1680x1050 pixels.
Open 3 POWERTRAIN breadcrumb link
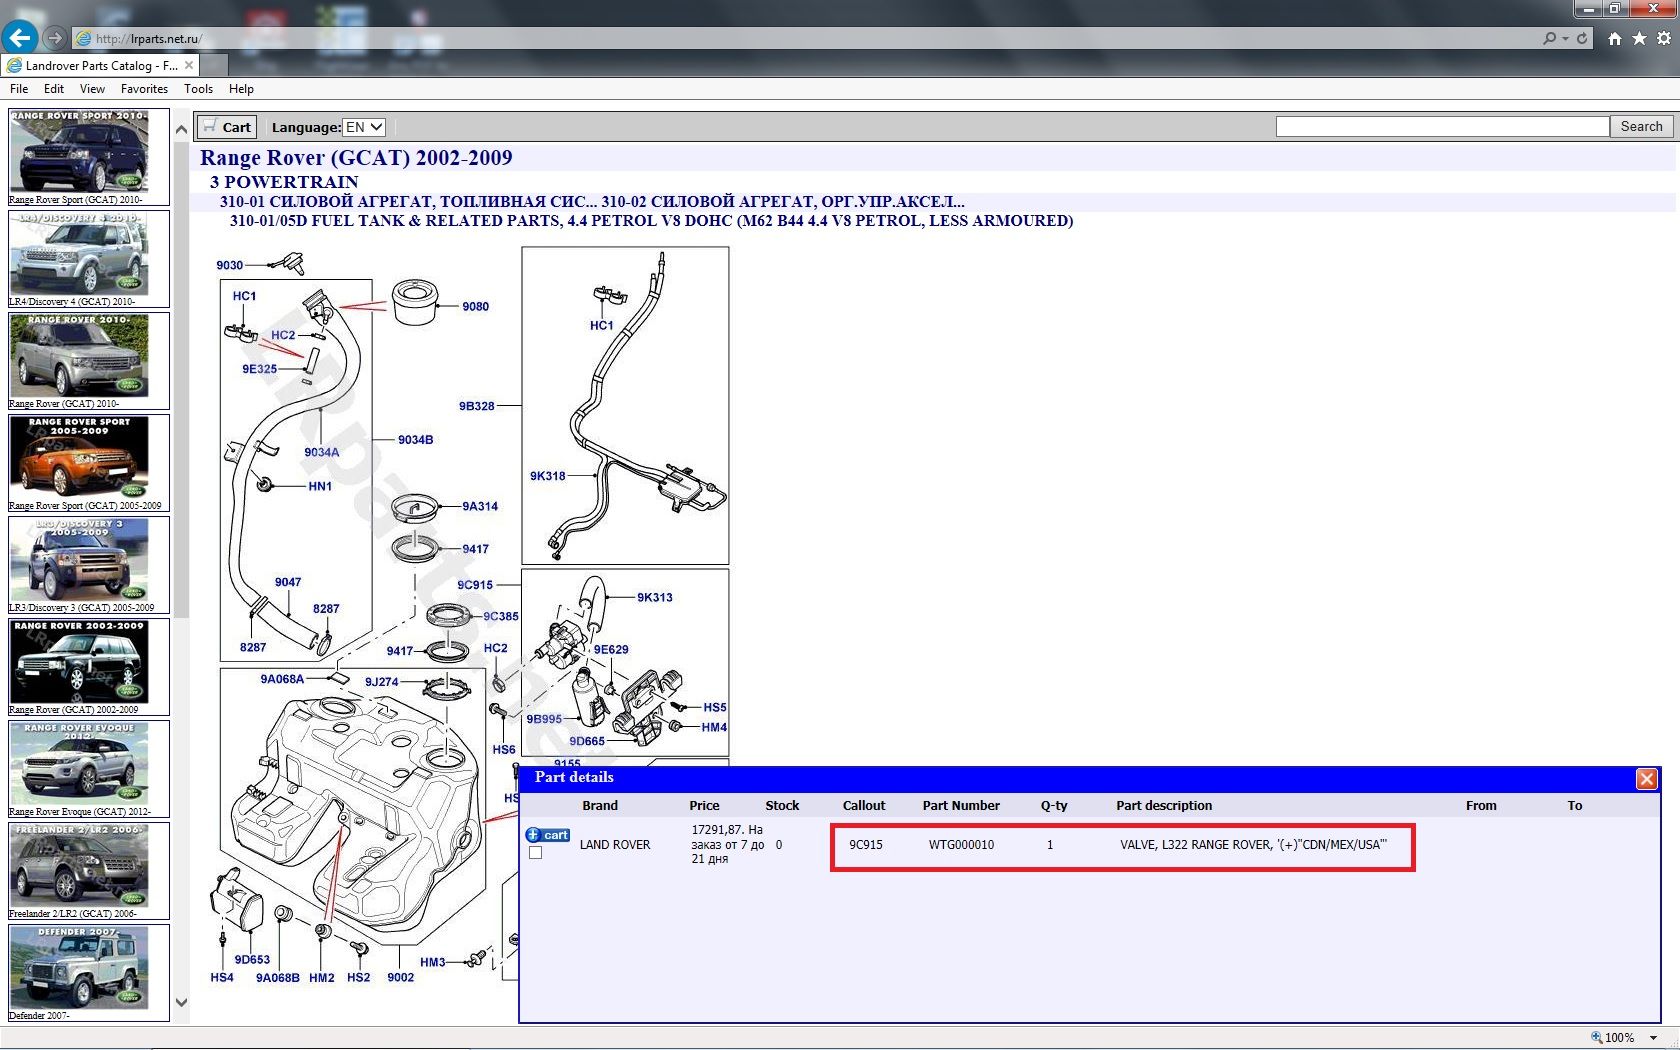click(284, 182)
